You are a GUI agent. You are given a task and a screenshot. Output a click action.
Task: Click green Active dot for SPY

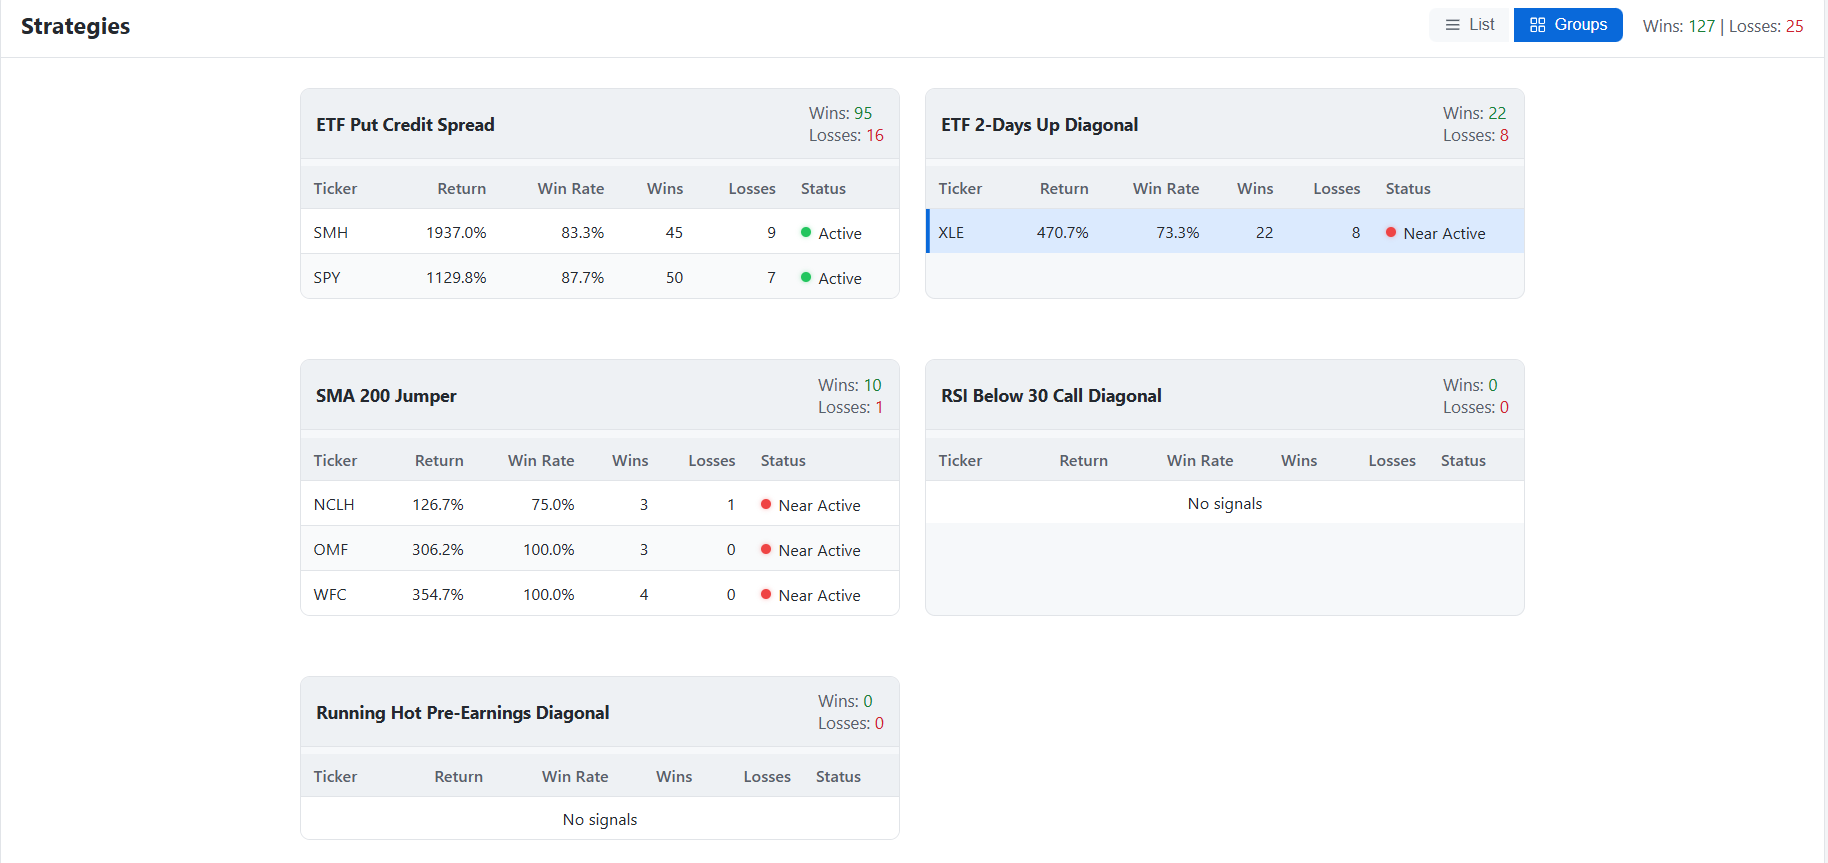point(806,277)
